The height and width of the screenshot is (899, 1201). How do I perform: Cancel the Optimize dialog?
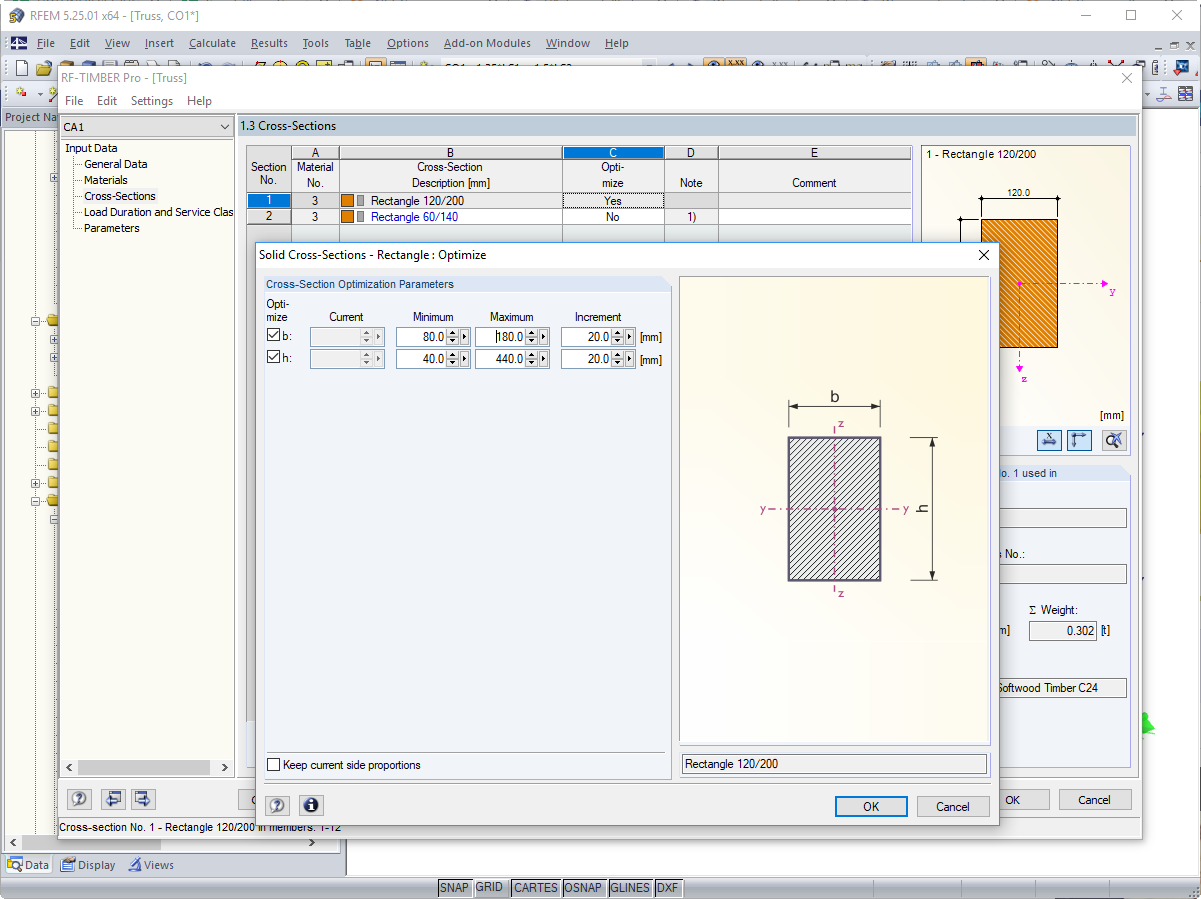click(x=953, y=806)
